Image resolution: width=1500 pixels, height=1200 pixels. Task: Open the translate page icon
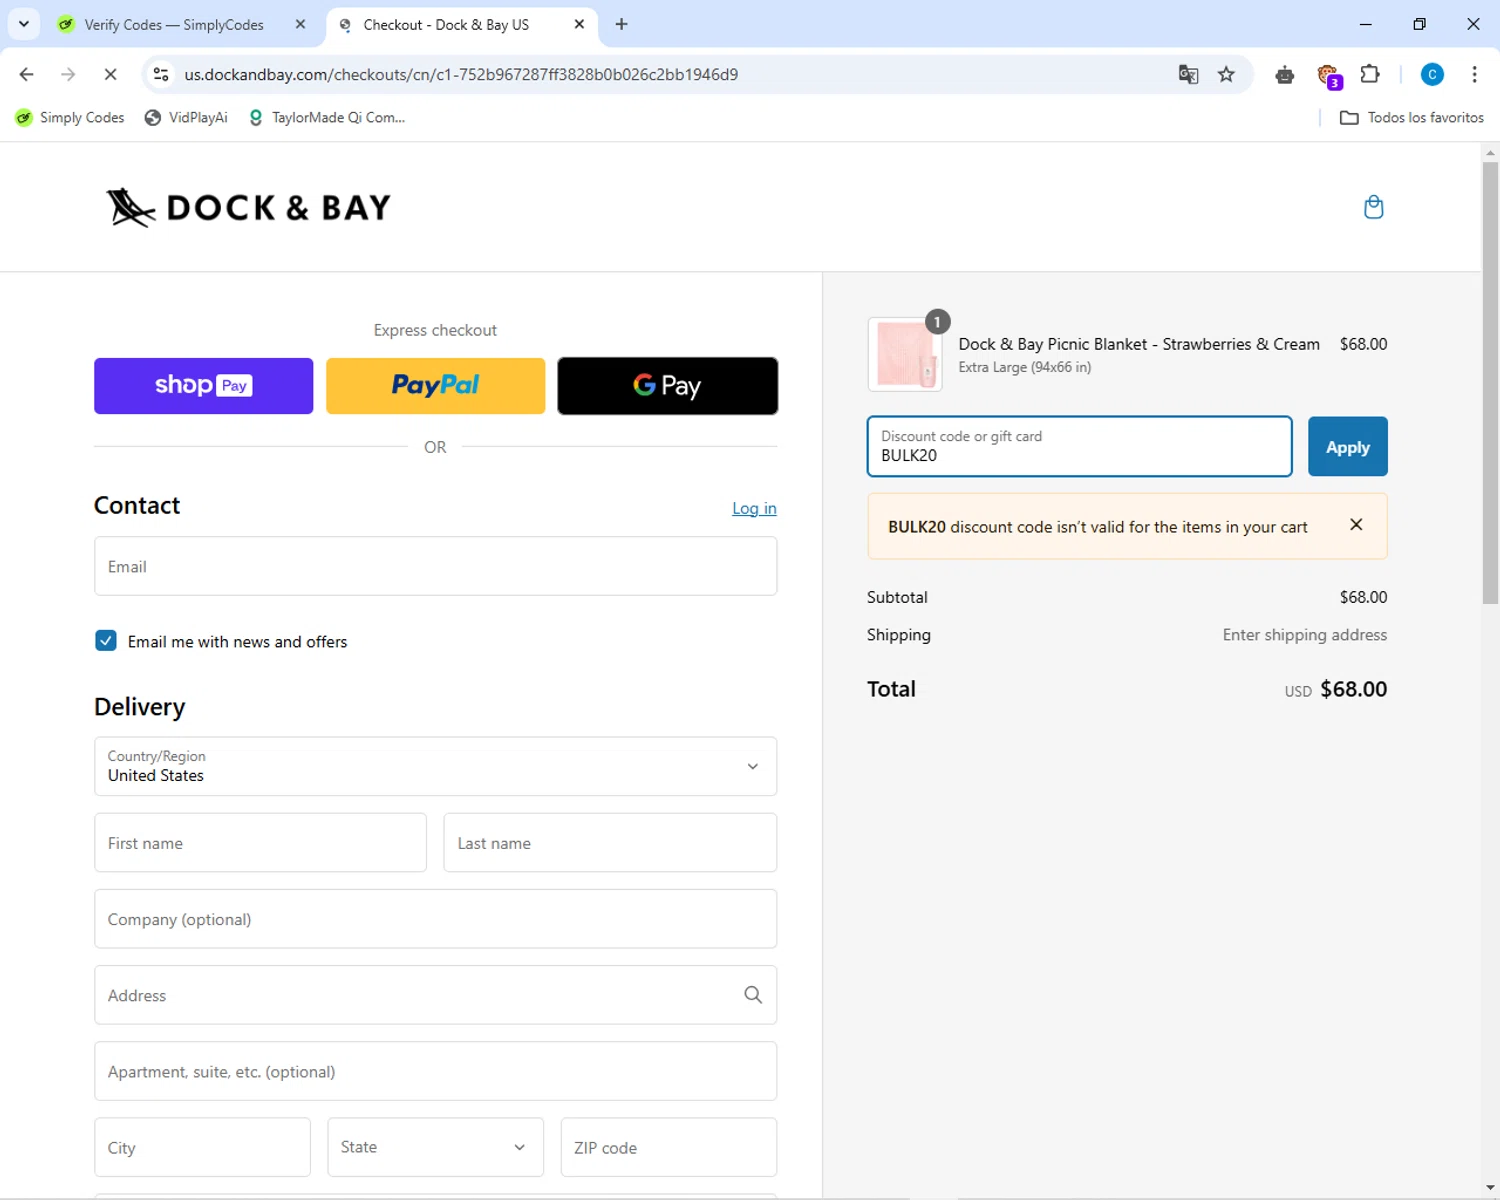click(x=1188, y=74)
